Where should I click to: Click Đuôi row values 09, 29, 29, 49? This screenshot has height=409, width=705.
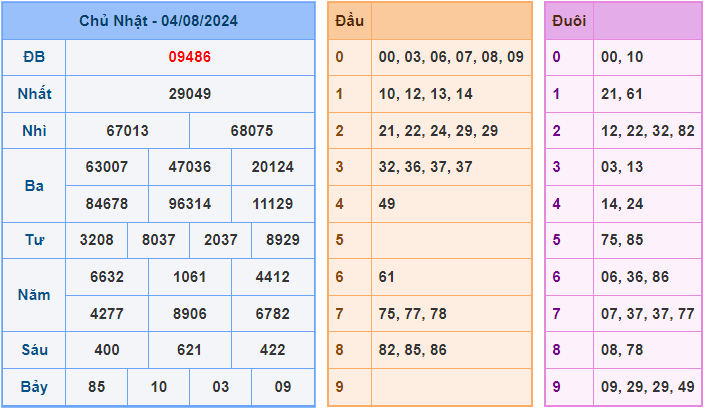pos(647,387)
